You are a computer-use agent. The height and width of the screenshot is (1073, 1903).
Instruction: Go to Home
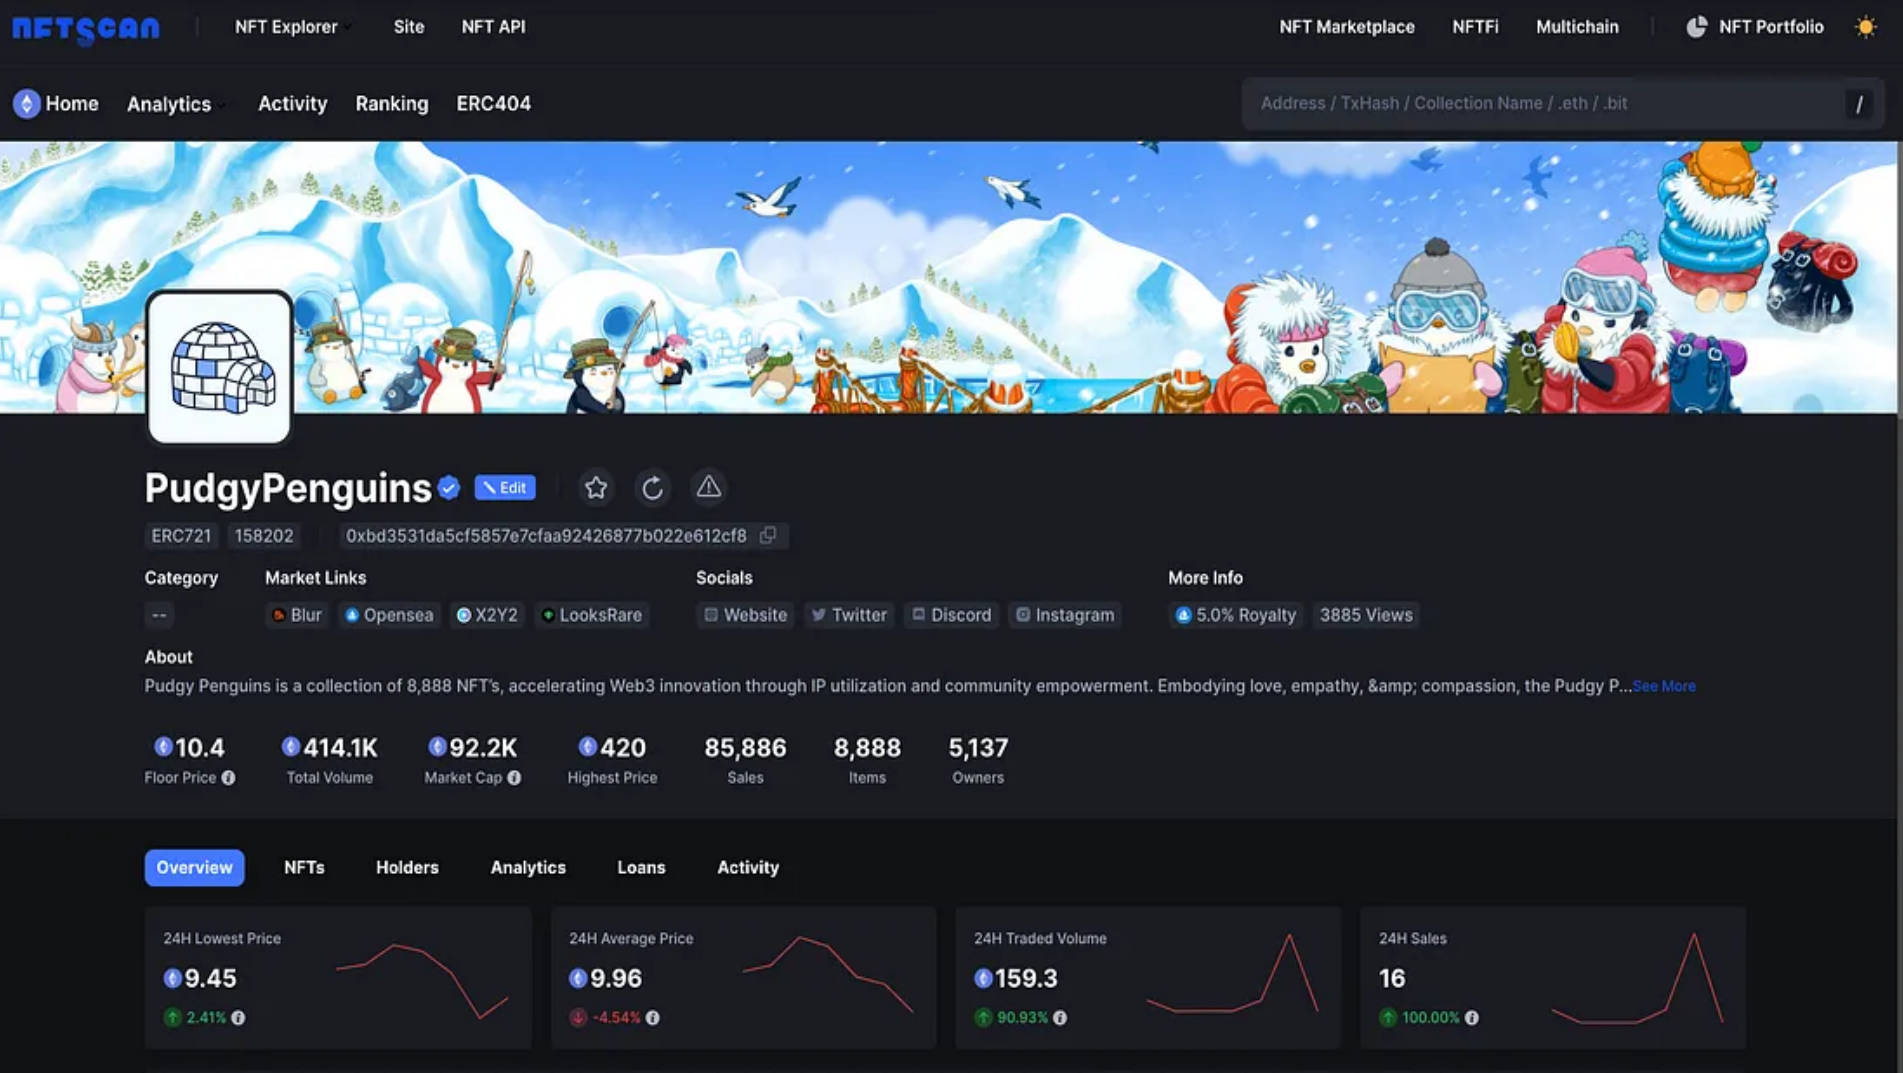point(72,103)
